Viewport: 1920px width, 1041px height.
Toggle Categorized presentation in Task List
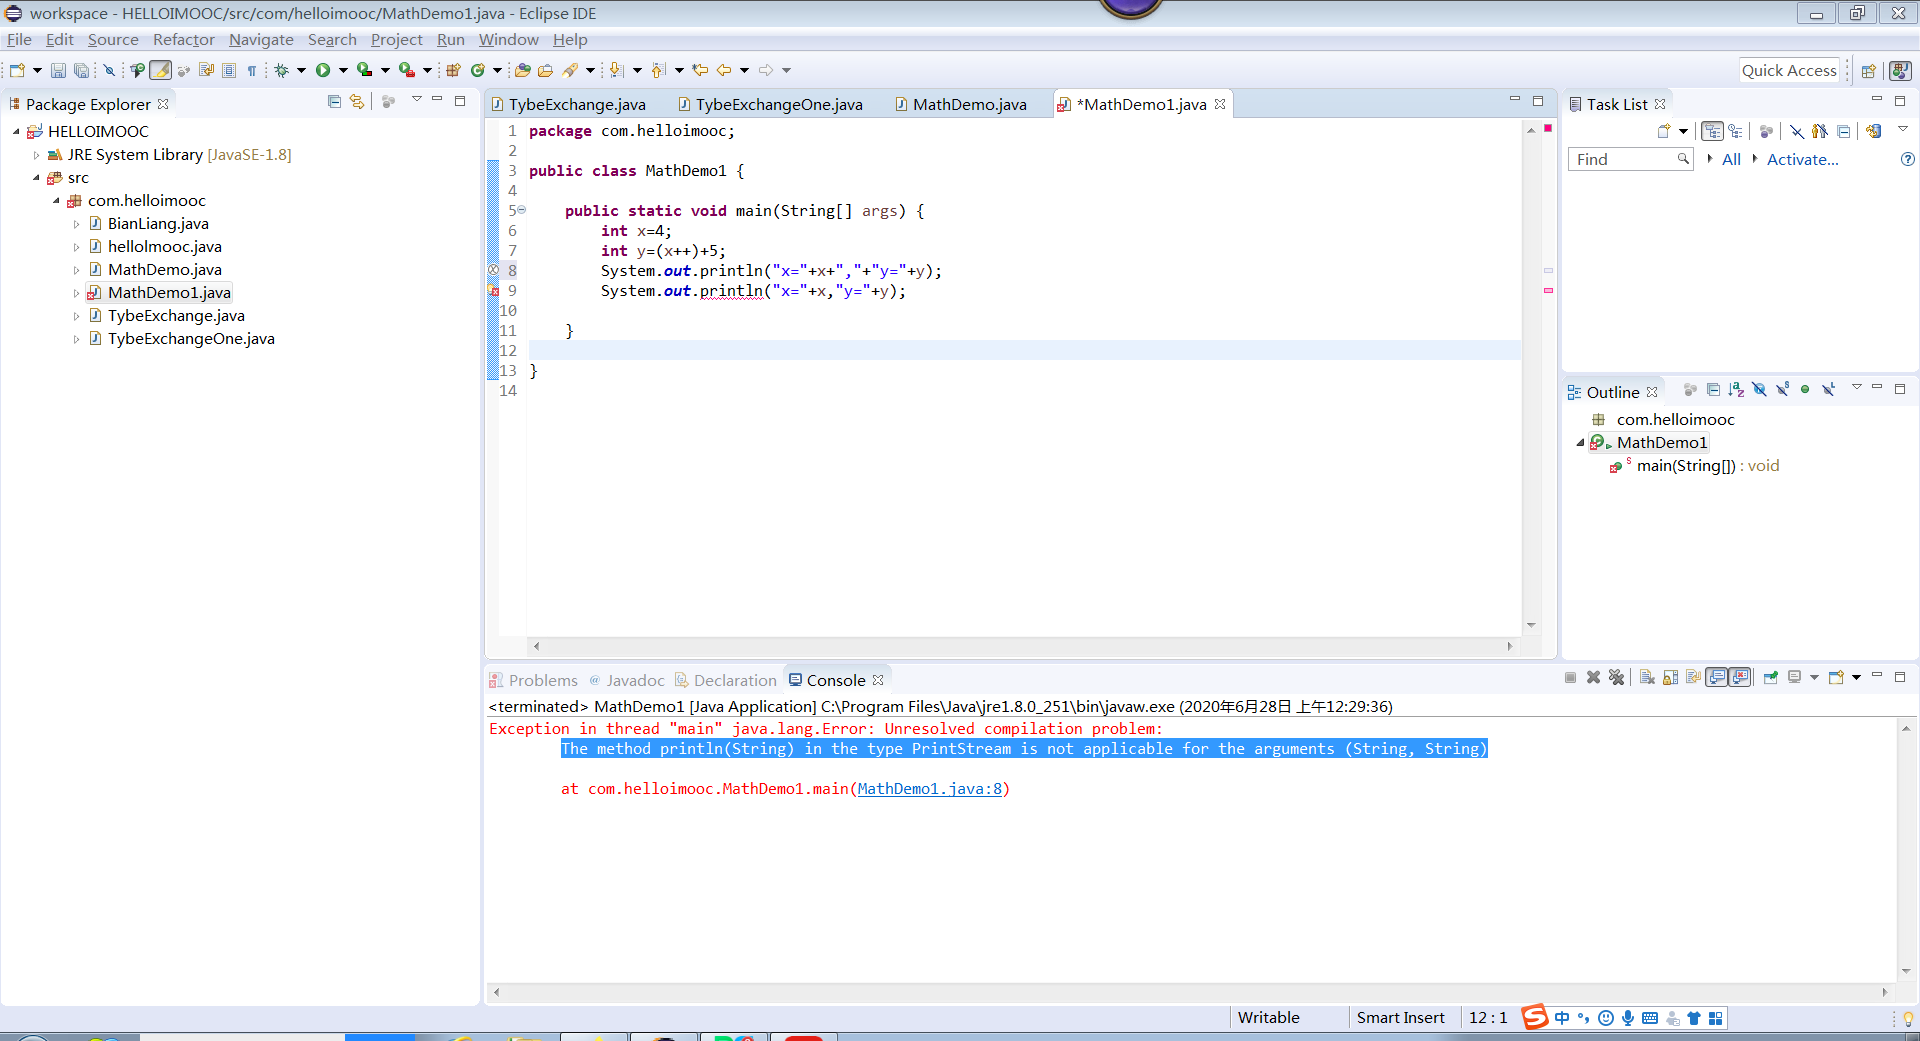[1712, 131]
